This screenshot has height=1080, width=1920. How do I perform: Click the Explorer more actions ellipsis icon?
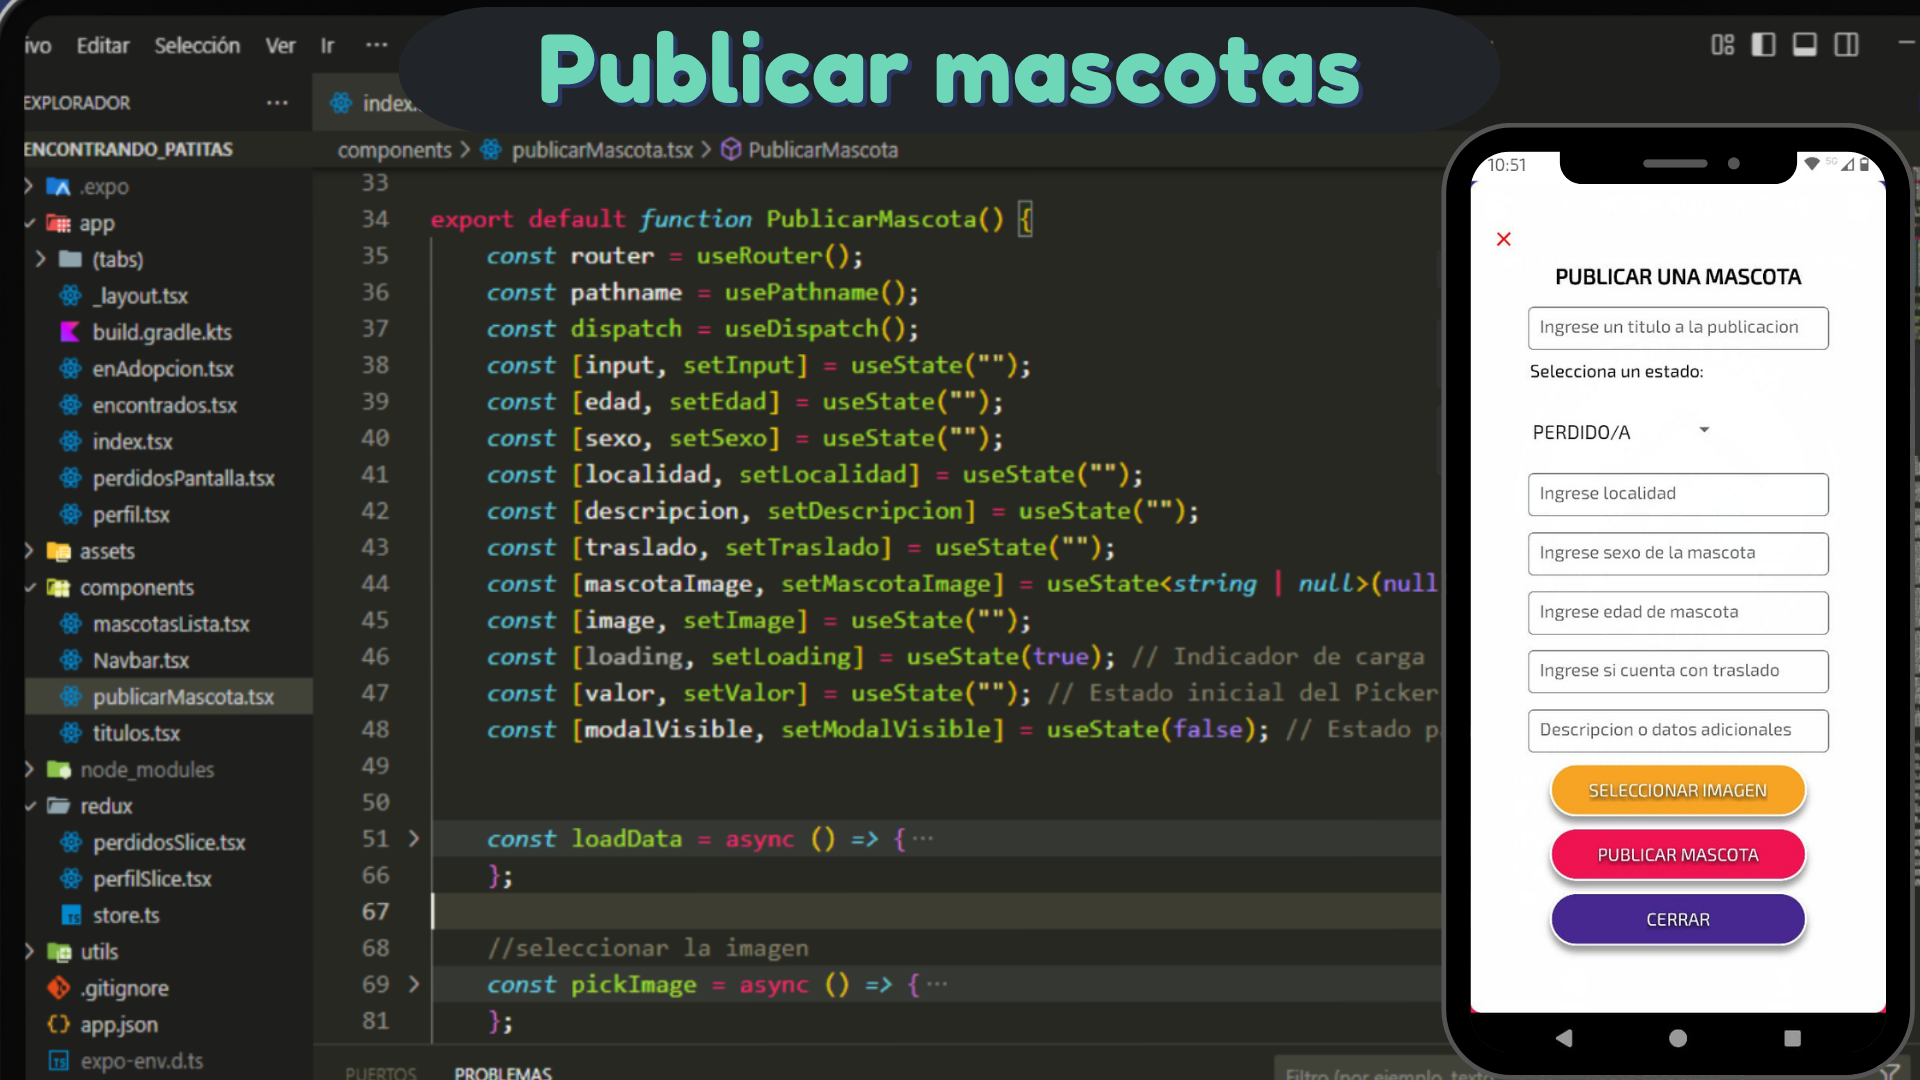[277, 102]
